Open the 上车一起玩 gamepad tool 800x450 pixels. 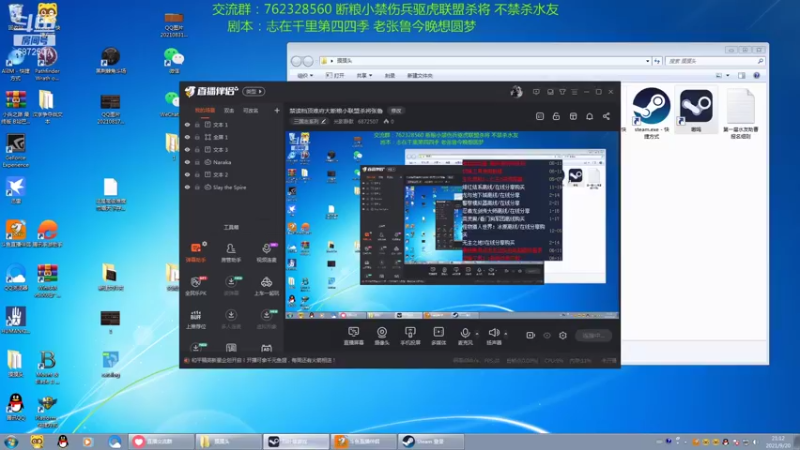tap(266, 286)
